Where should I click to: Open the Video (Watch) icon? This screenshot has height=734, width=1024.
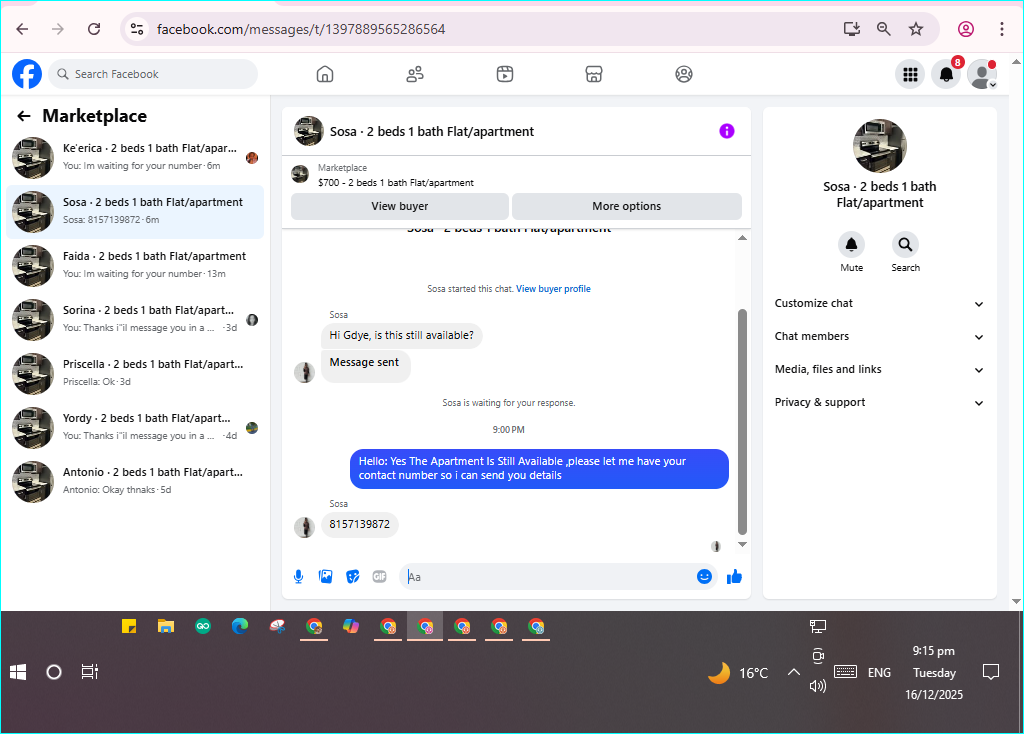click(505, 74)
